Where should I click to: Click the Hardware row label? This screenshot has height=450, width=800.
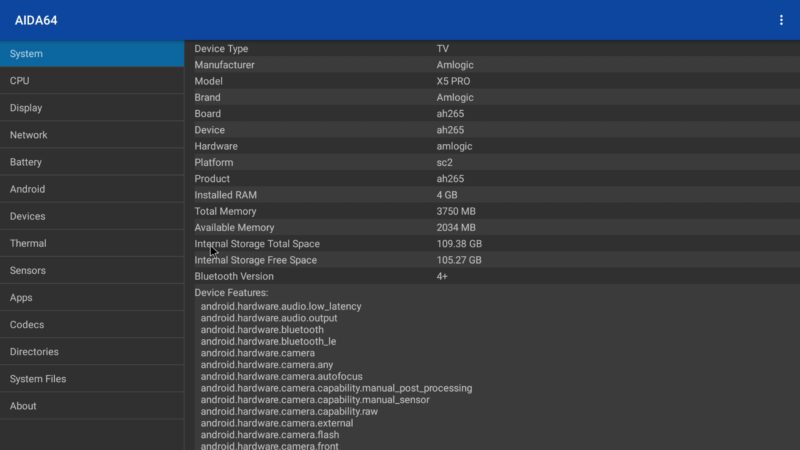[x=216, y=146]
